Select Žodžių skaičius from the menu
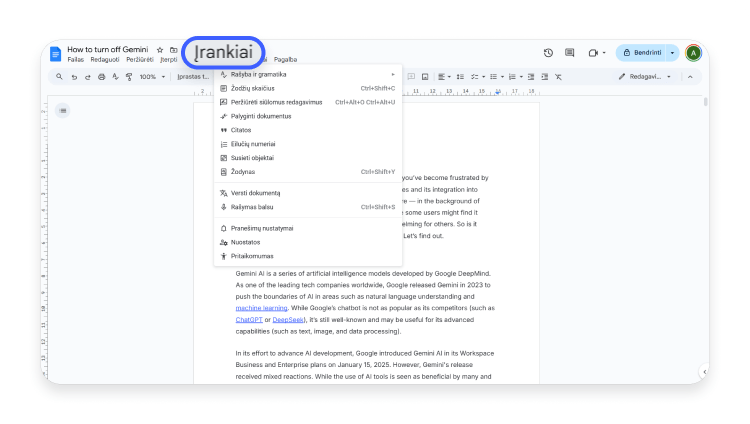The image size is (750, 424). click(308, 89)
